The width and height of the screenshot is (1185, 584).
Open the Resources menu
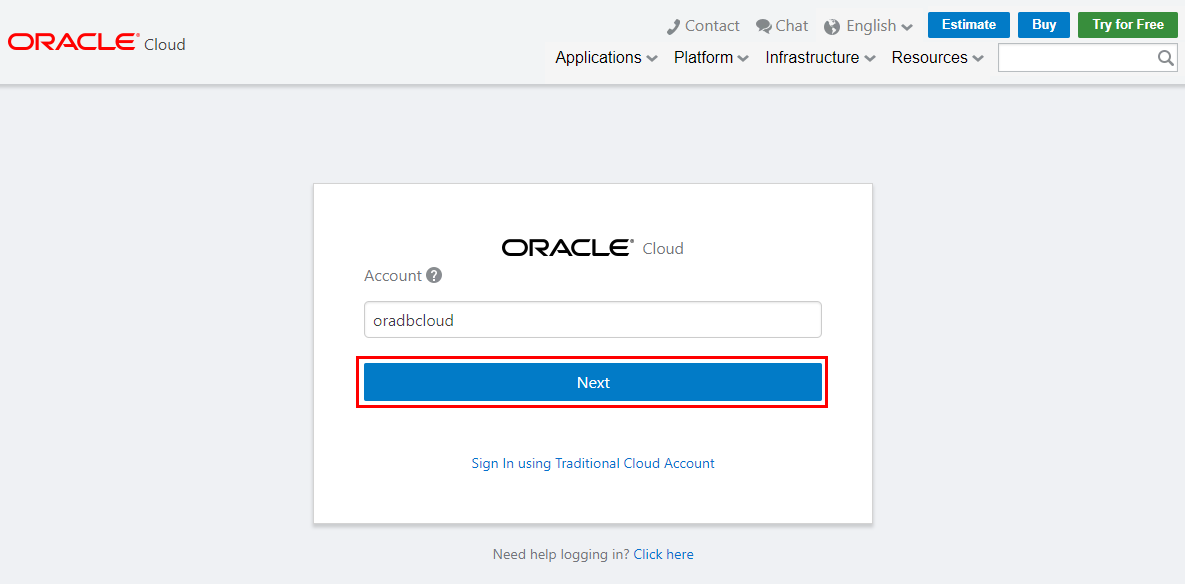tap(937, 57)
